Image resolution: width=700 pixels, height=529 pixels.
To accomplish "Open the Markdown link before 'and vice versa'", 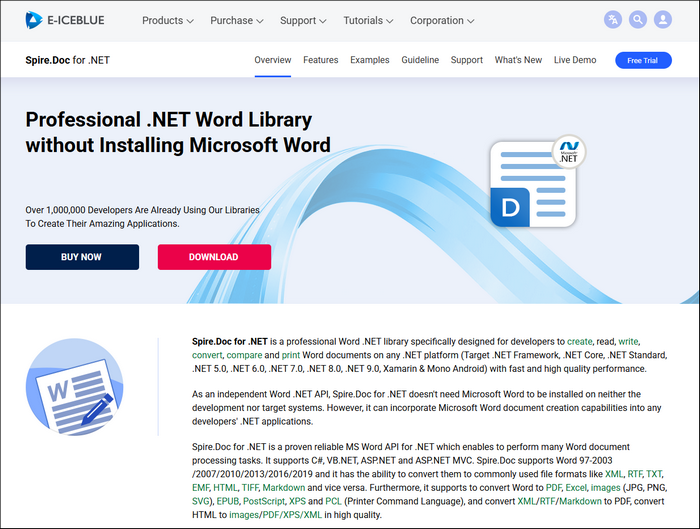I will tap(284, 487).
